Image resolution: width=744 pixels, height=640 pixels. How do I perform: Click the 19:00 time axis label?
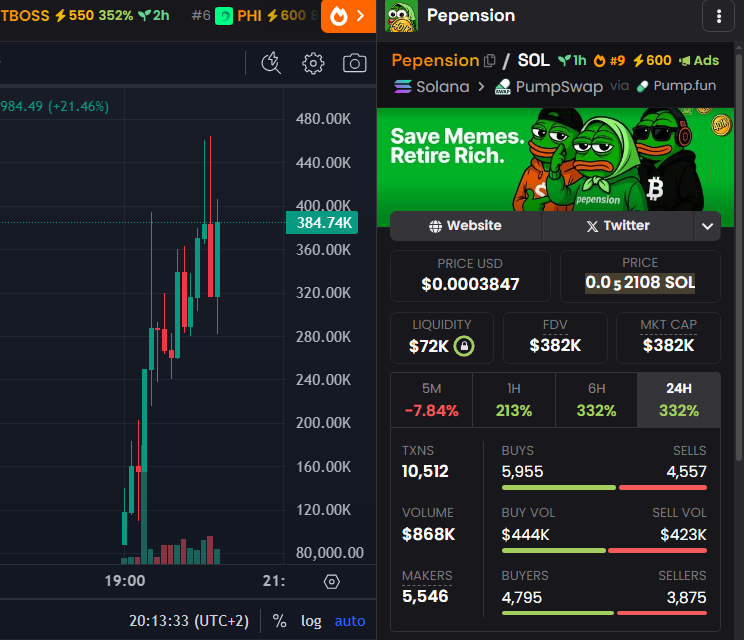click(125, 581)
